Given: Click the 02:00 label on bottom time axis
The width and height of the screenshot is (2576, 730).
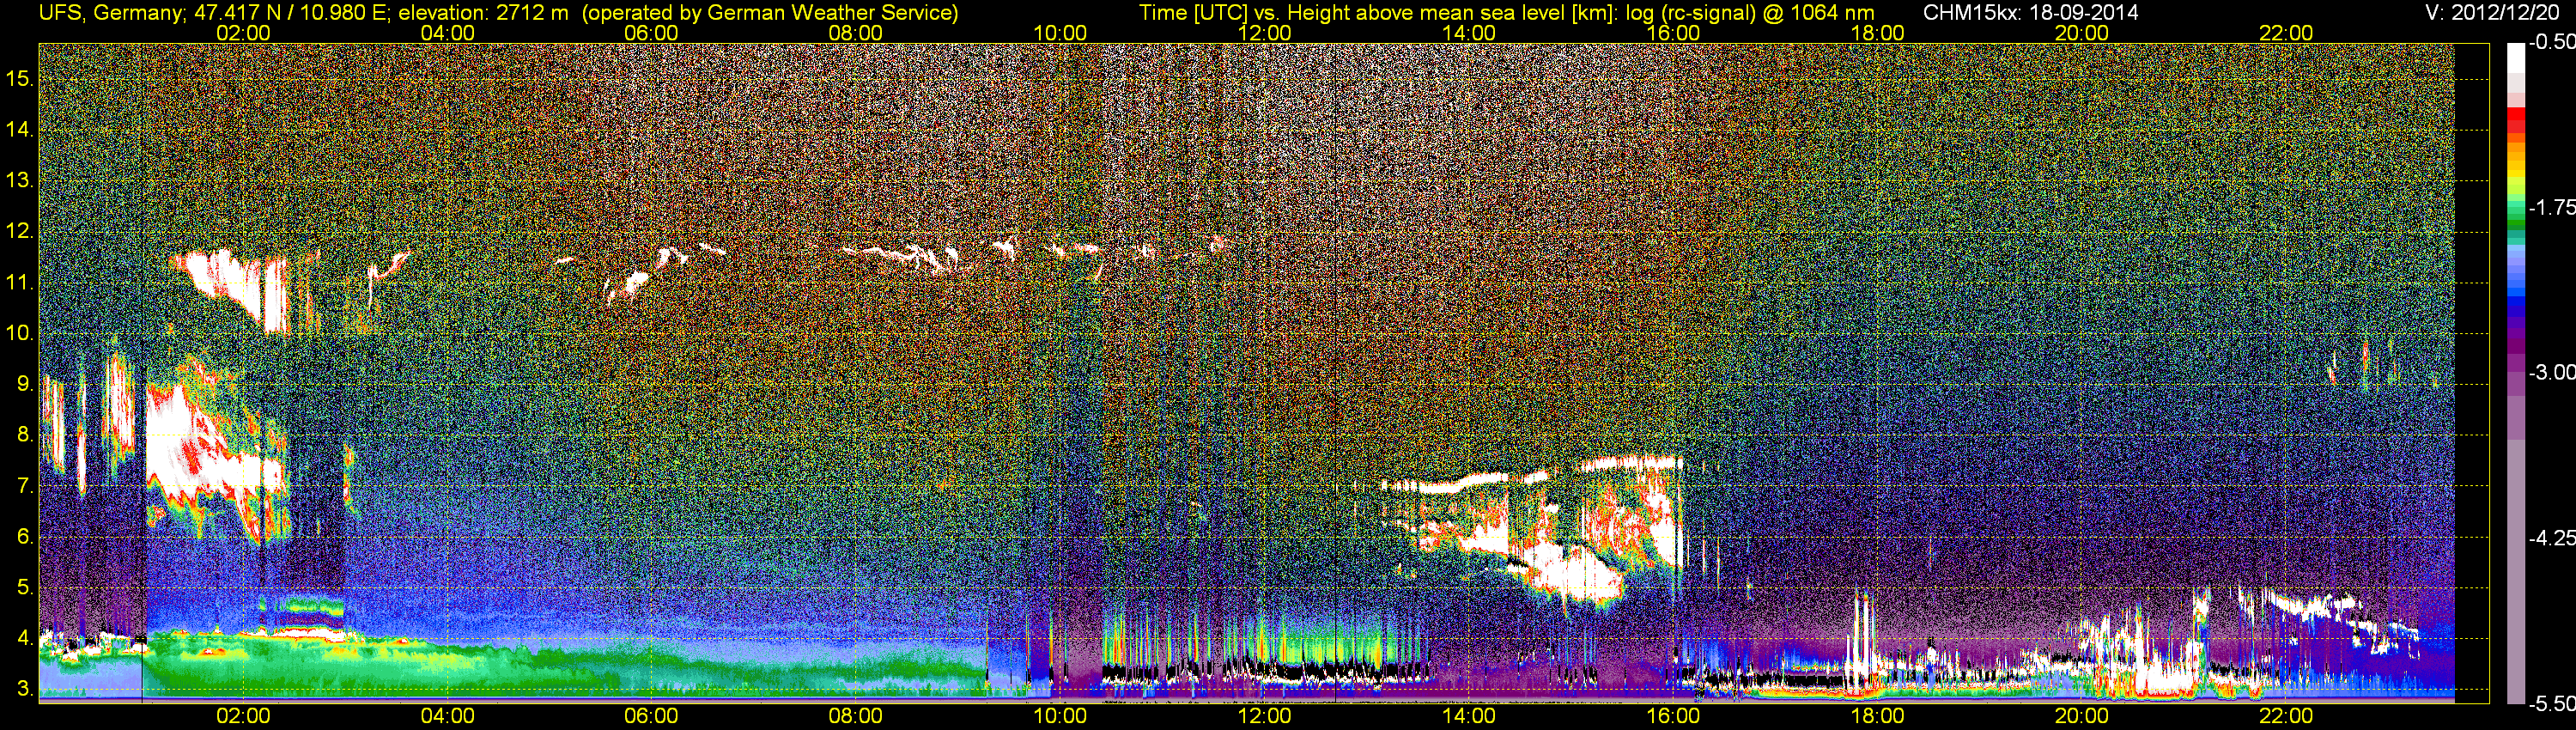Looking at the screenshot, I should (x=243, y=717).
